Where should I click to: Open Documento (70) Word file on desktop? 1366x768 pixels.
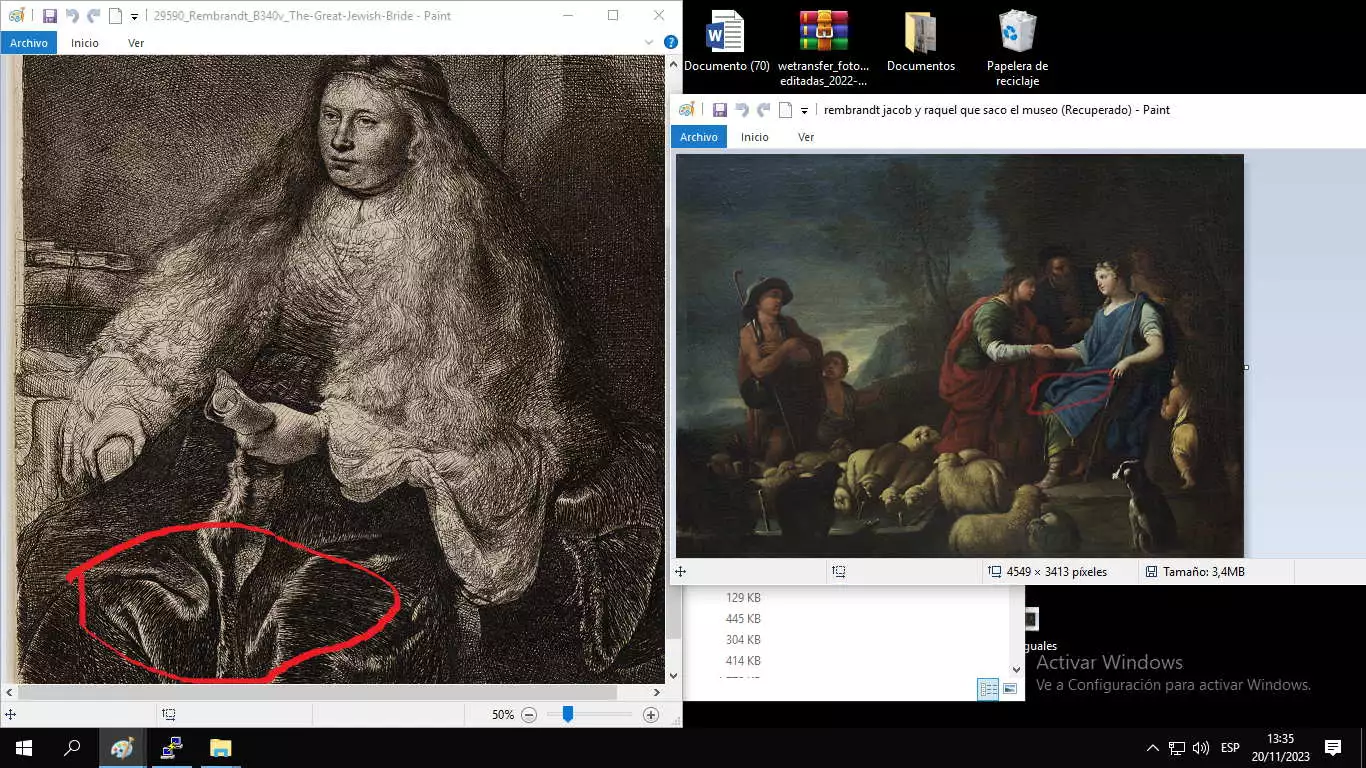(726, 42)
